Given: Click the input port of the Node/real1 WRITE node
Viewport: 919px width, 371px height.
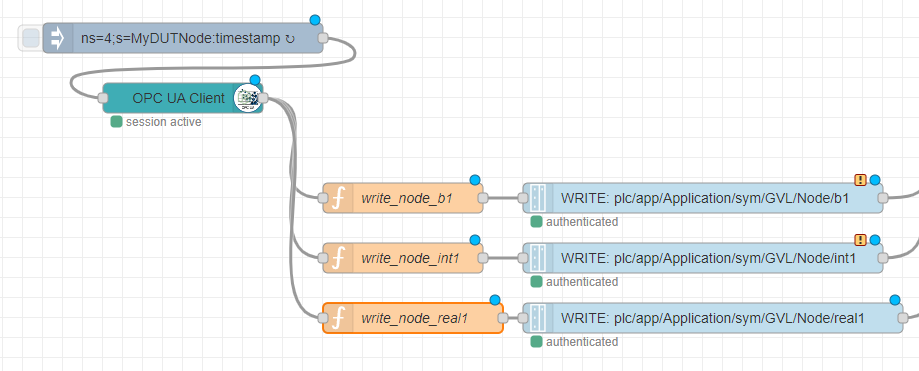Looking at the screenshot, I should pyautogui.click(x=523, y=318).
